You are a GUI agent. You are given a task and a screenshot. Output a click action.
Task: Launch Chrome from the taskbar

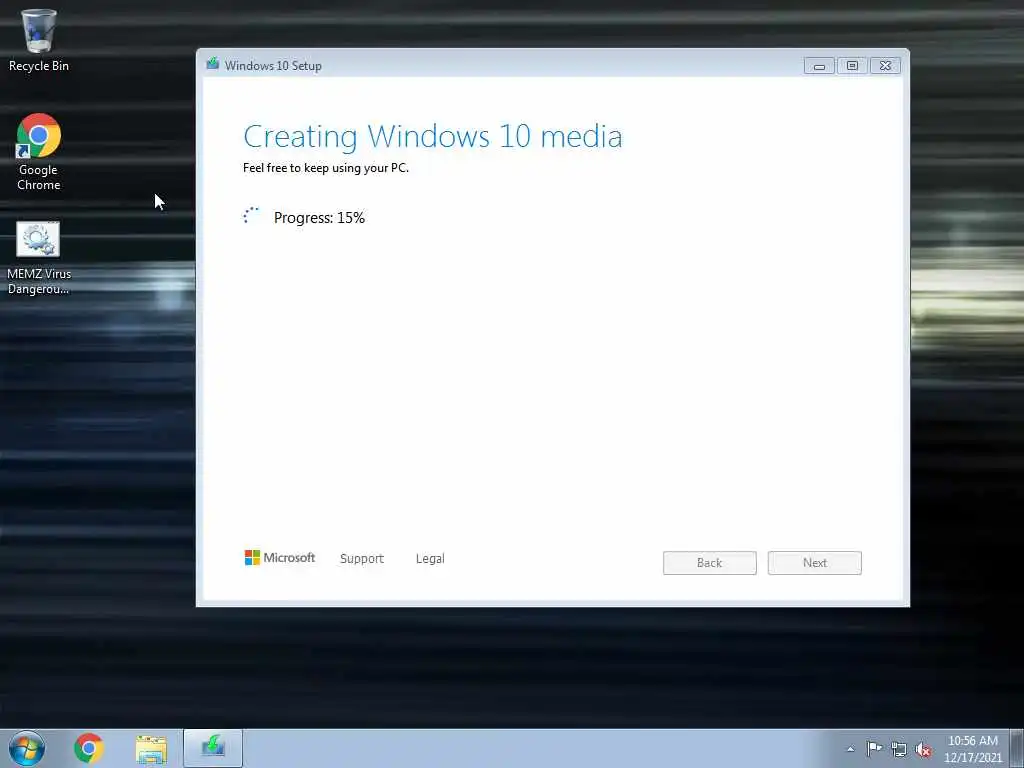[x=89, y=748]
